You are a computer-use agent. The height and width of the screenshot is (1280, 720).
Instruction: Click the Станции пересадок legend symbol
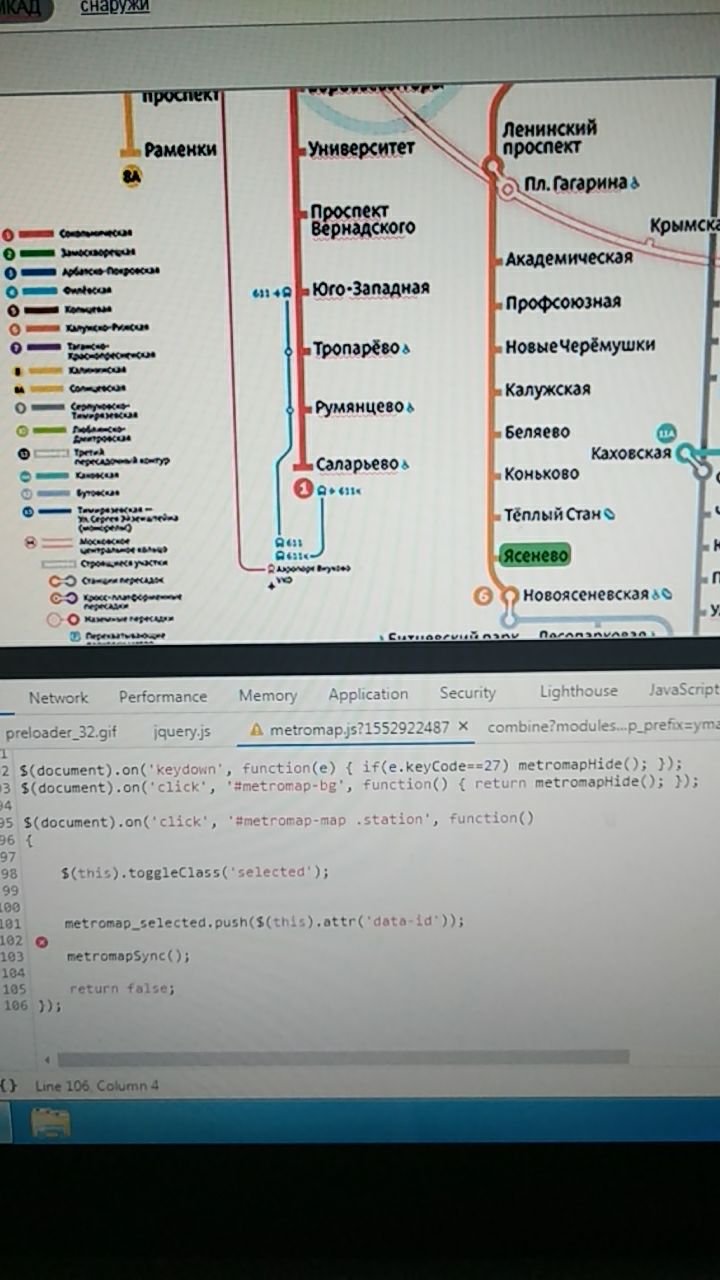click(x=62, y=580)
